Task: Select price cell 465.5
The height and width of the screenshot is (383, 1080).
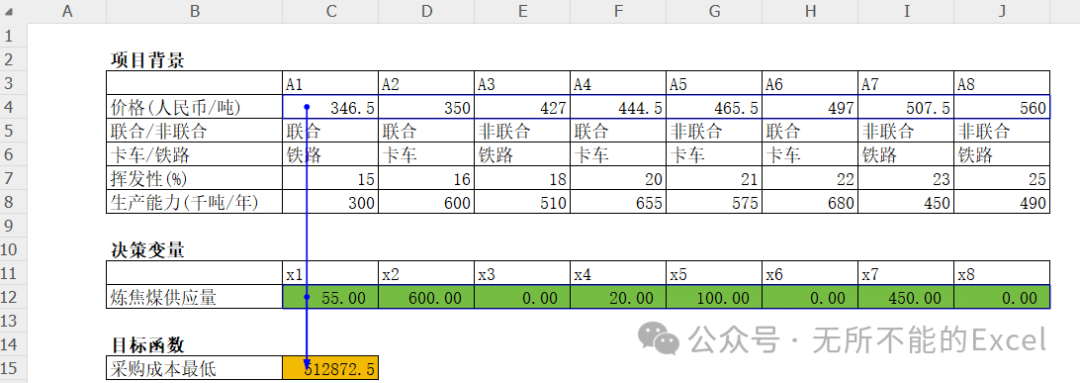Action: click(x=714, y=107)
